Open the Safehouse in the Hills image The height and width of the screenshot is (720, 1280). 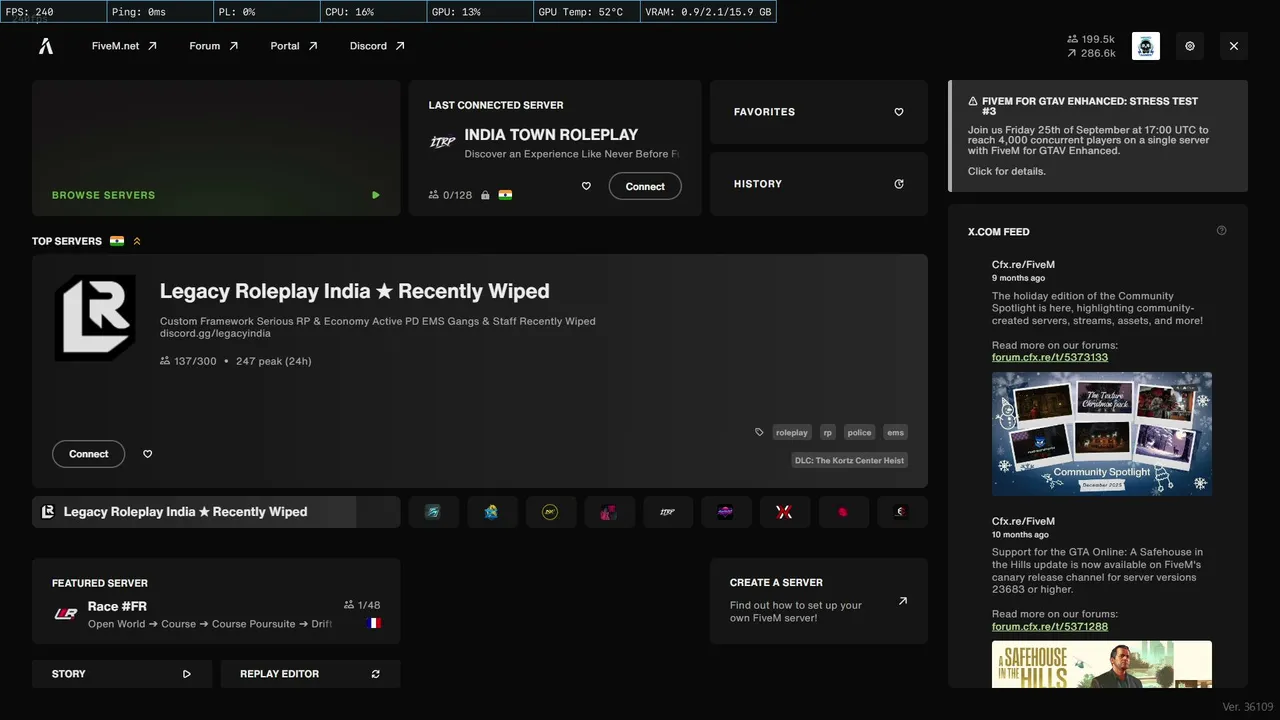tap(1102, 664)
